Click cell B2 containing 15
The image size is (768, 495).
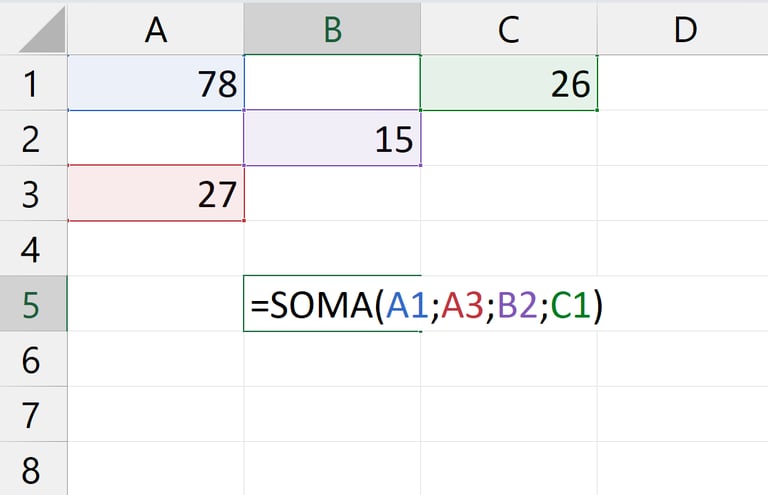coord(332,139)
